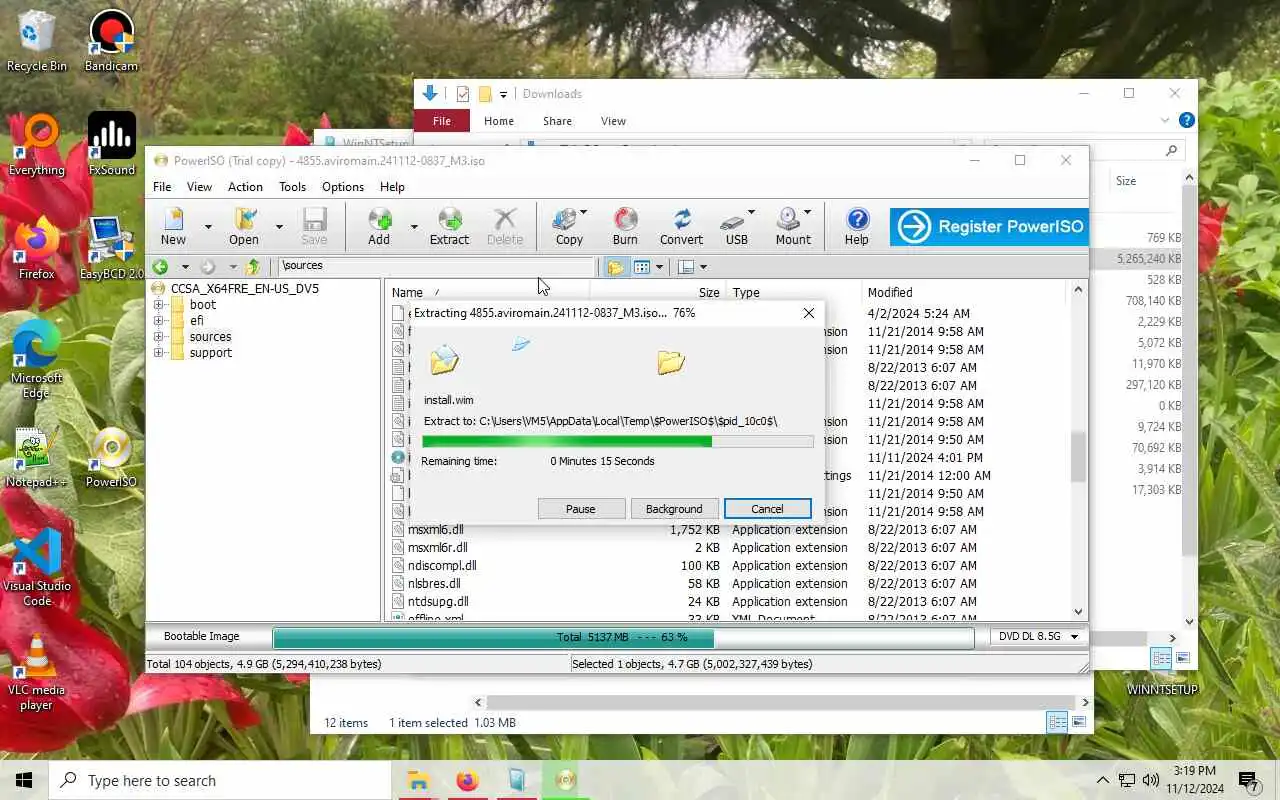
Task: Click the Add files toolbar icon
Action: 379,226
